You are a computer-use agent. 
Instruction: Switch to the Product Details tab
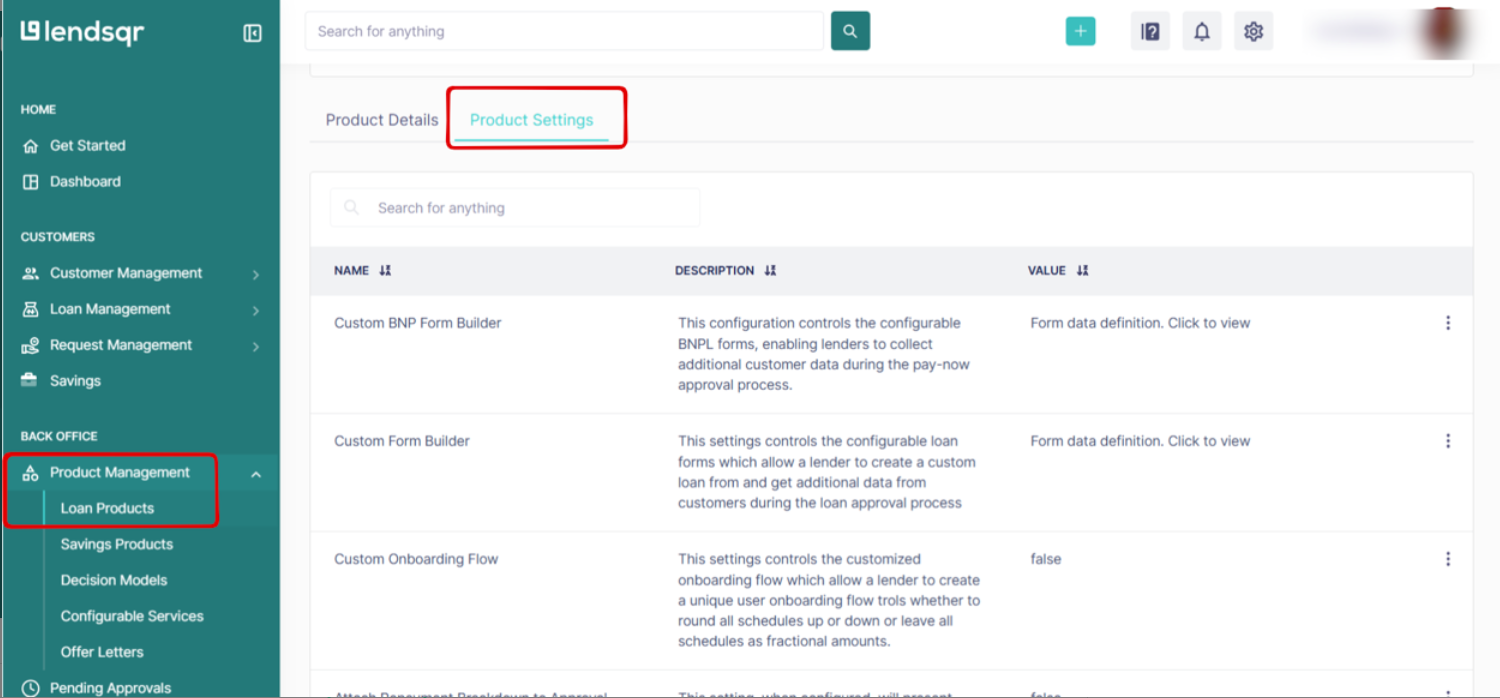point(381,119)
